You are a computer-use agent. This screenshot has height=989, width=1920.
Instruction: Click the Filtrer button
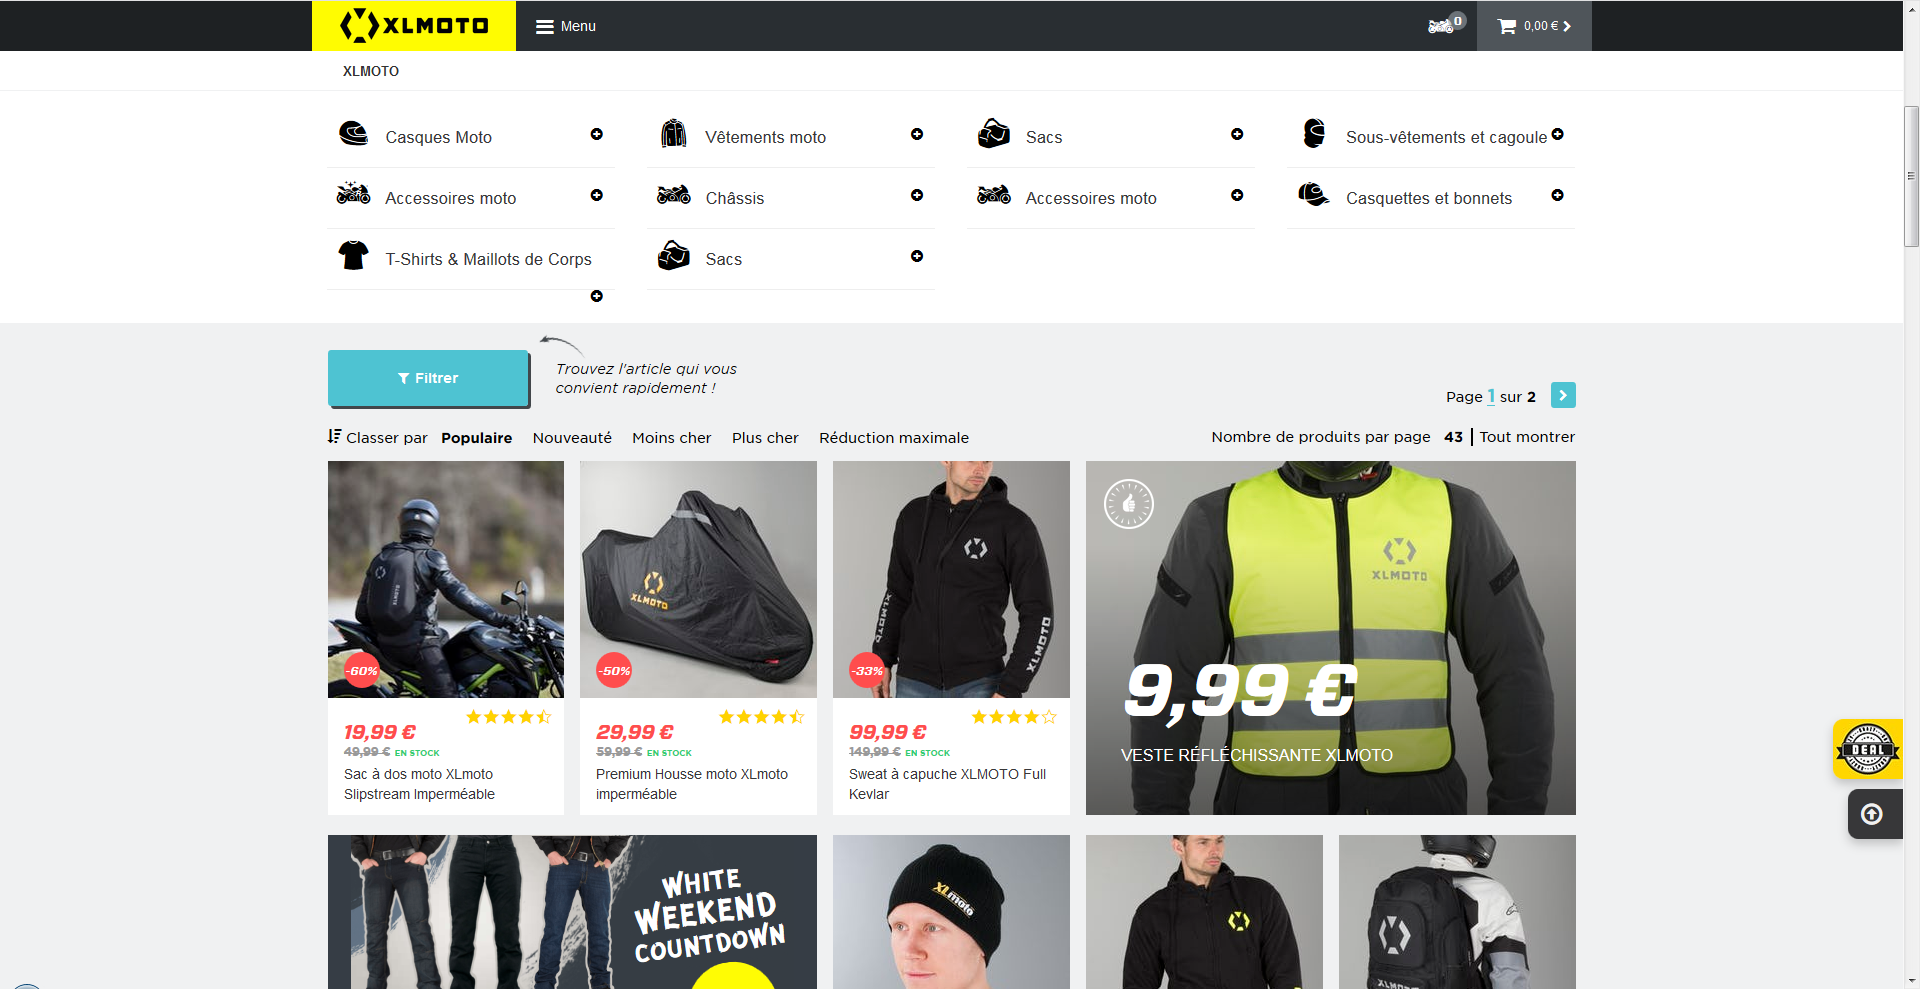point(428,378)
